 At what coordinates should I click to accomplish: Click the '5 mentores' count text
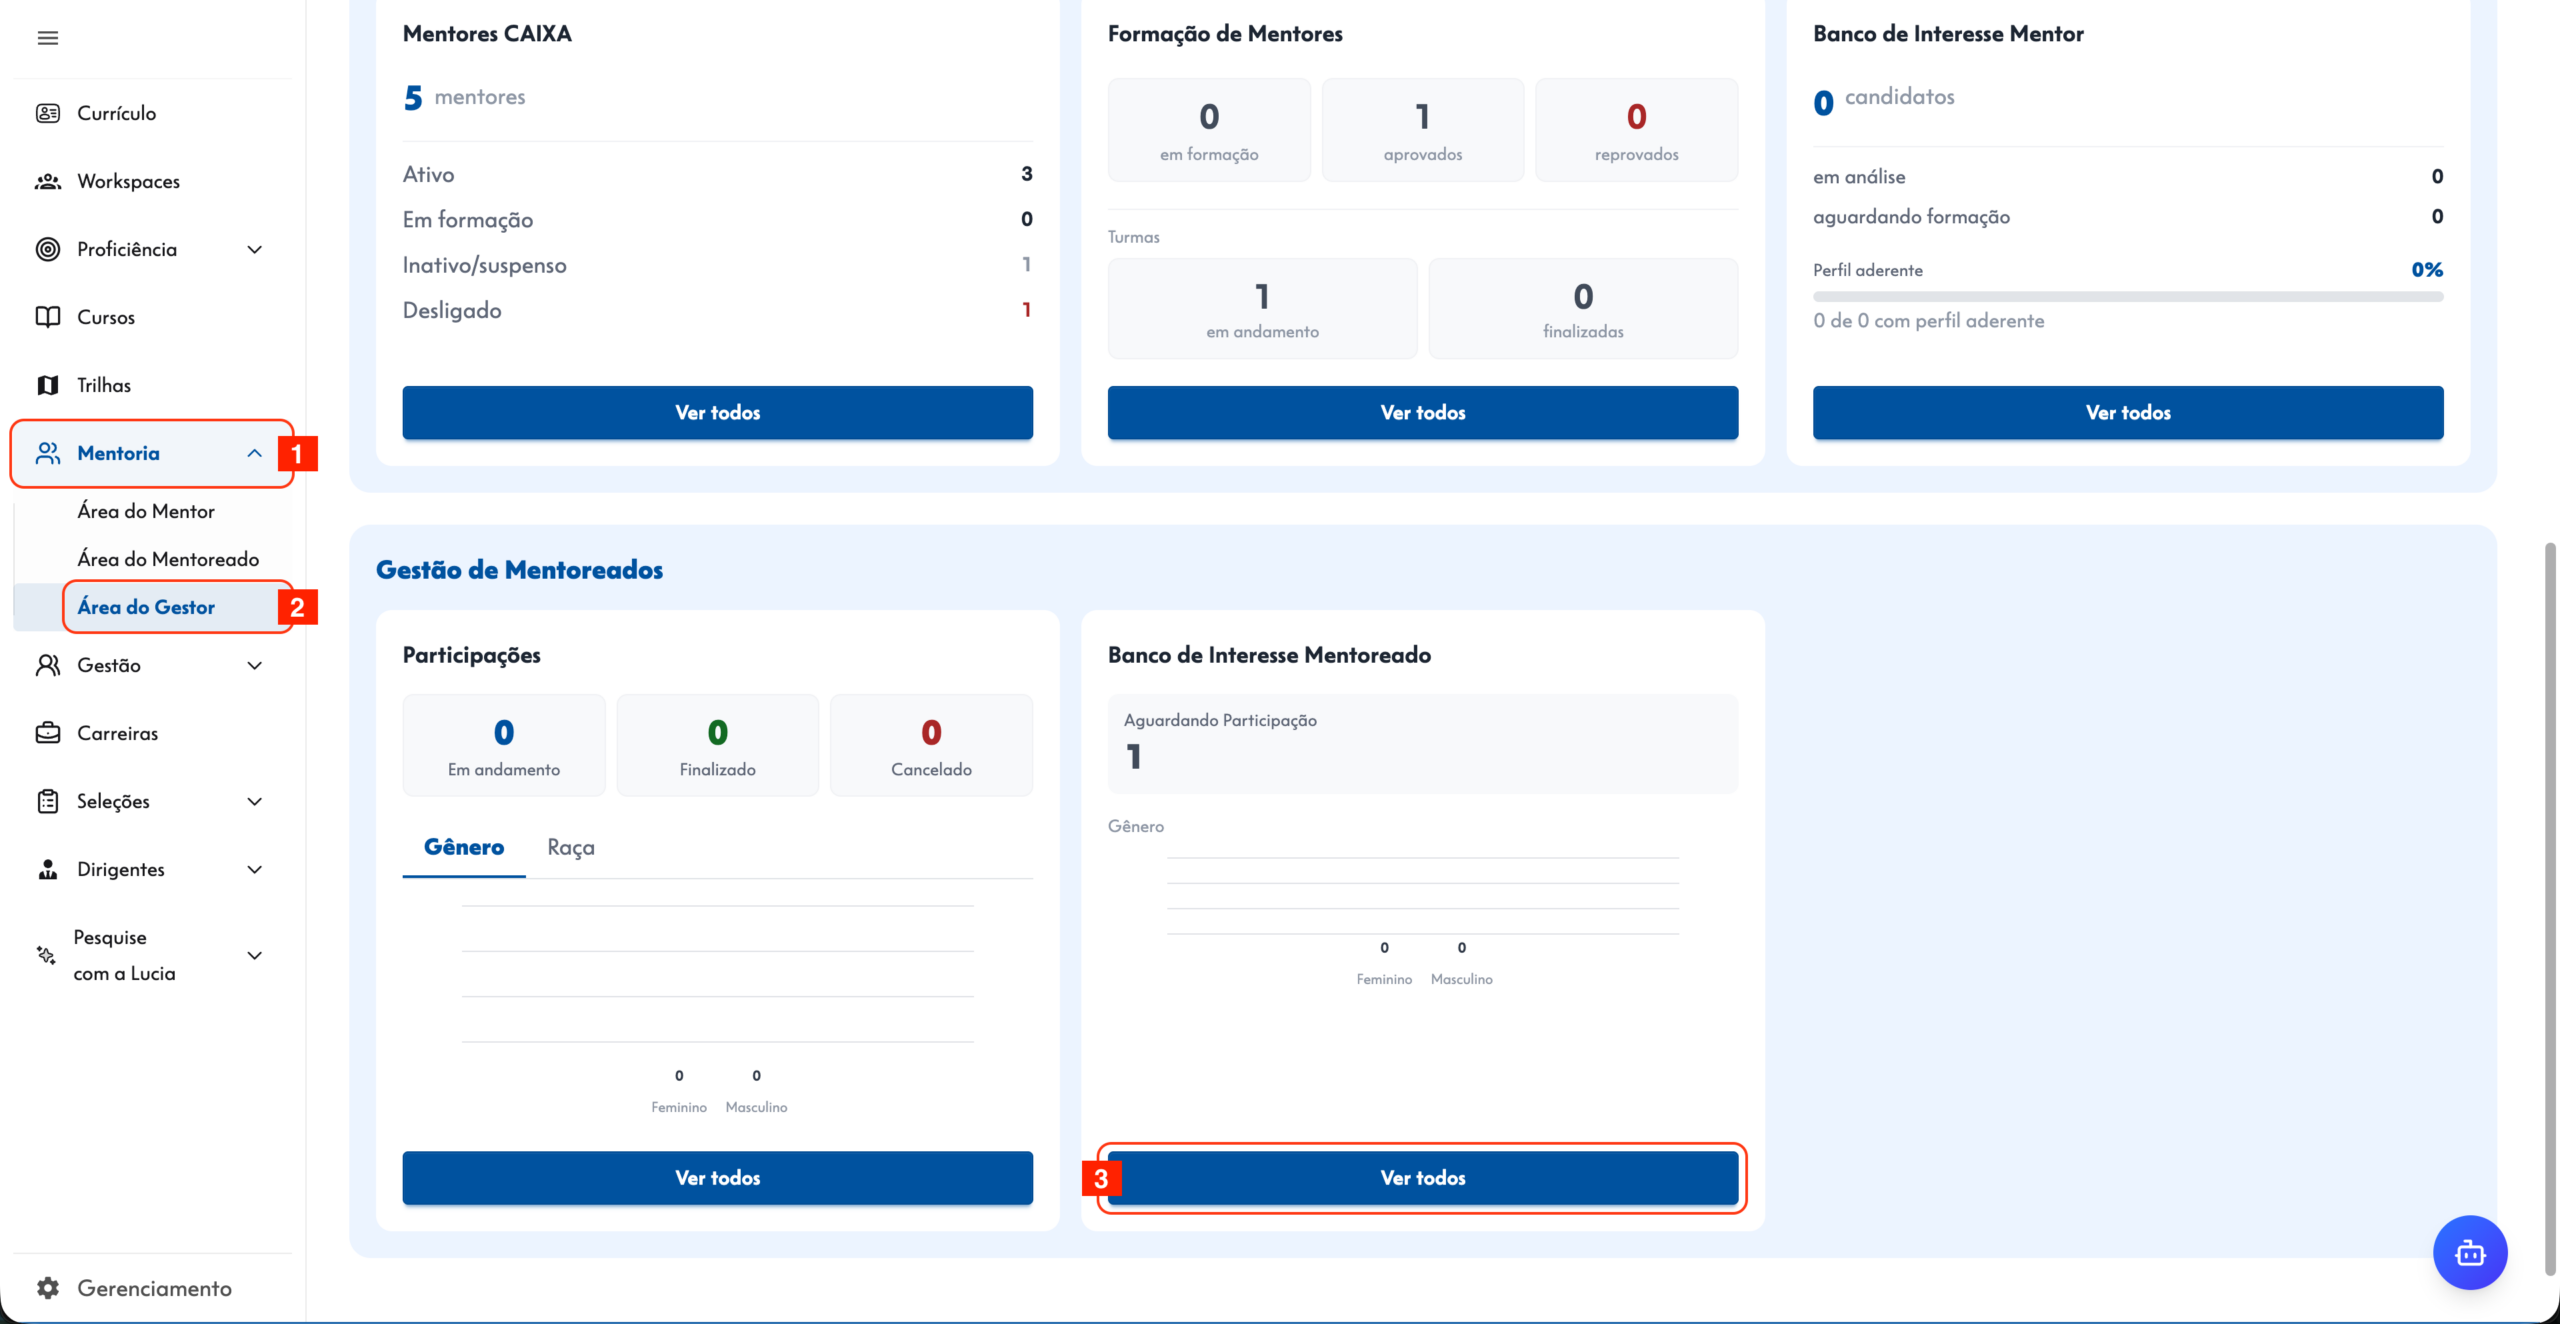click(x=464, y=97)
